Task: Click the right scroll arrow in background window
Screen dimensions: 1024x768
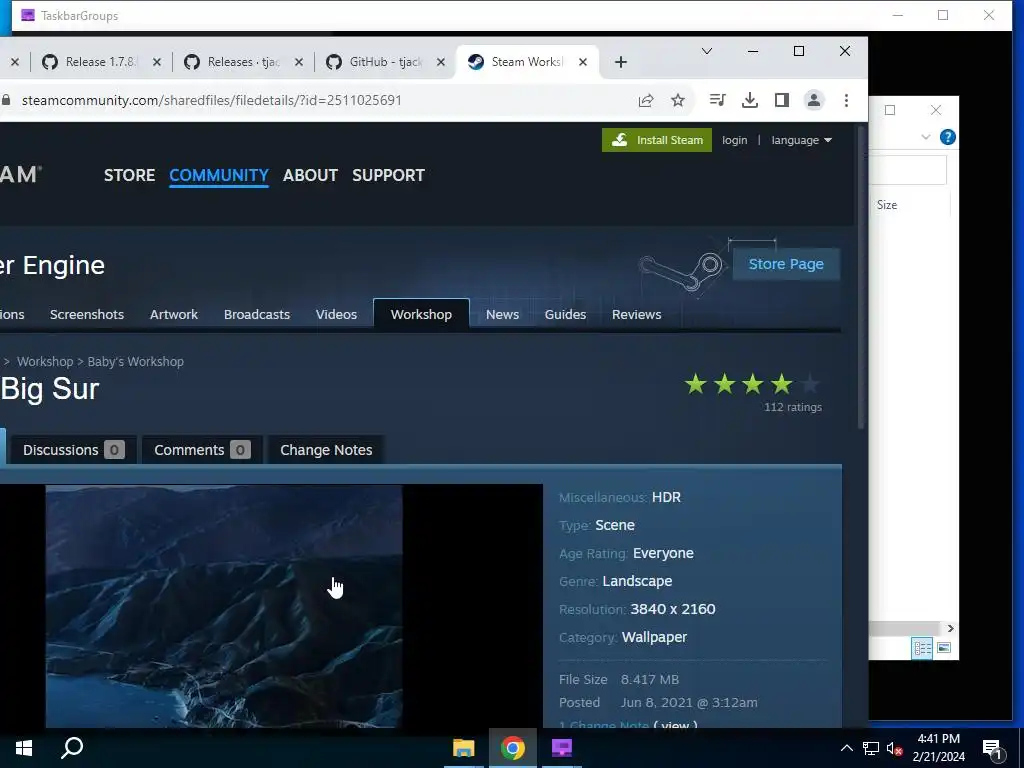Action: [950, 628]
